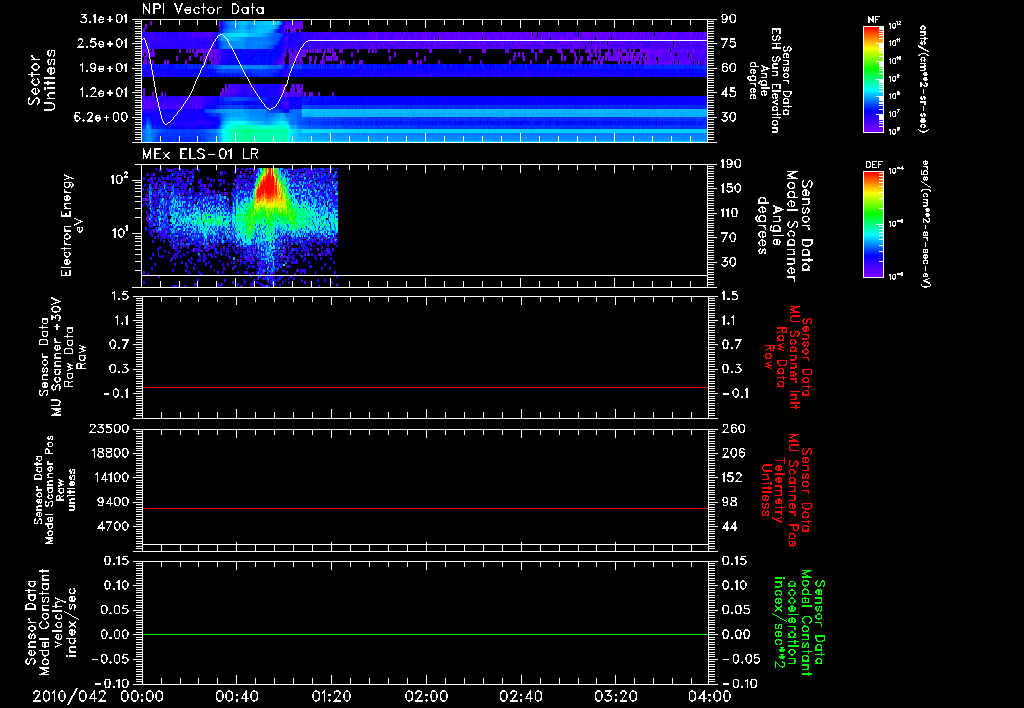Select the "NPI Vector Data" panel title
1024x708 pixels.
203,9
